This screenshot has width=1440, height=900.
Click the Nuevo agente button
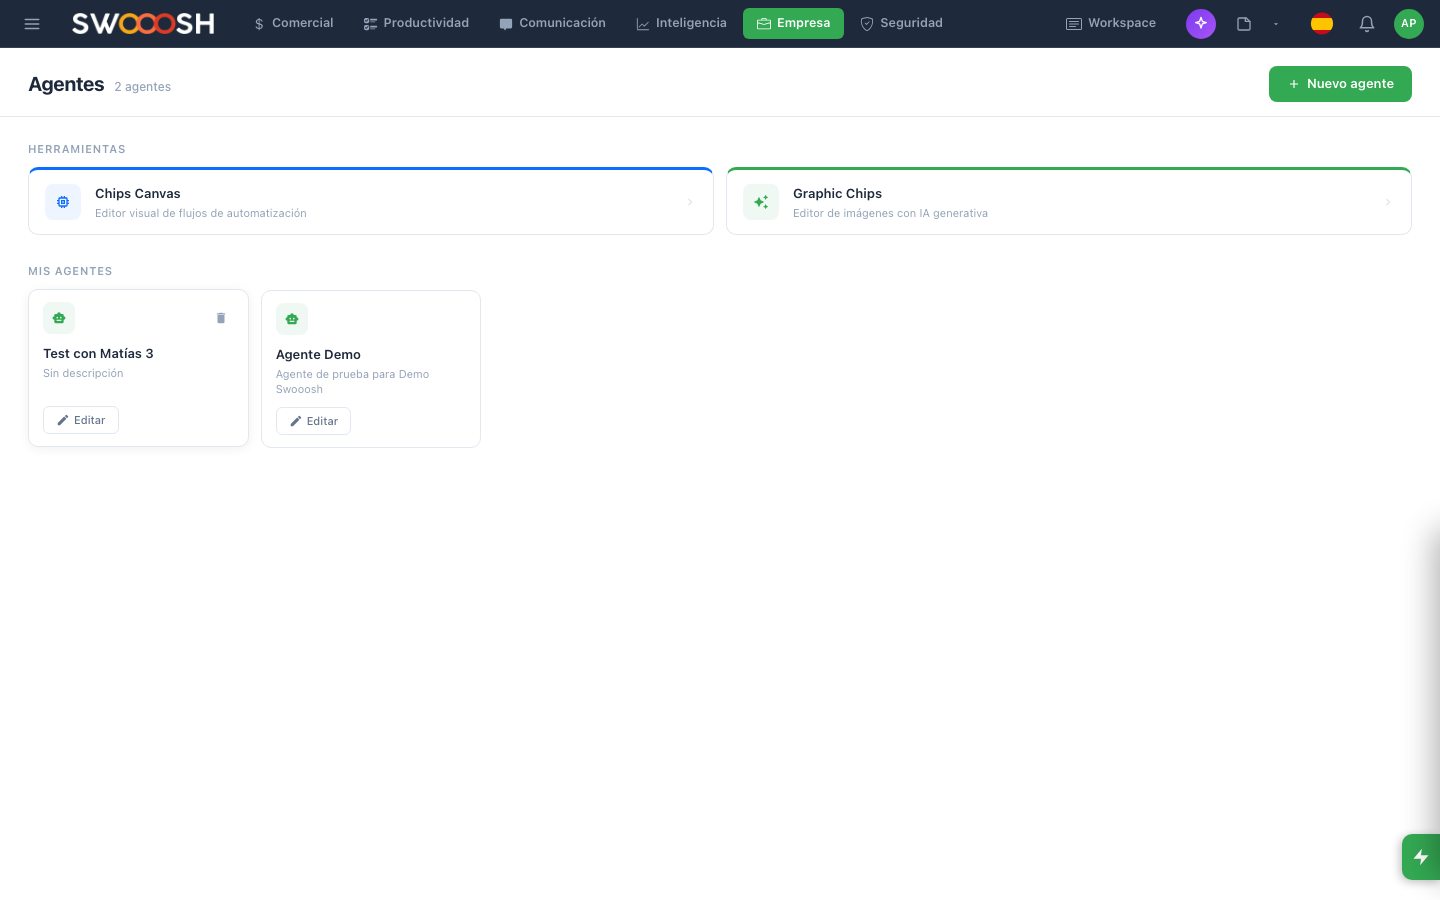point(1340,84)
